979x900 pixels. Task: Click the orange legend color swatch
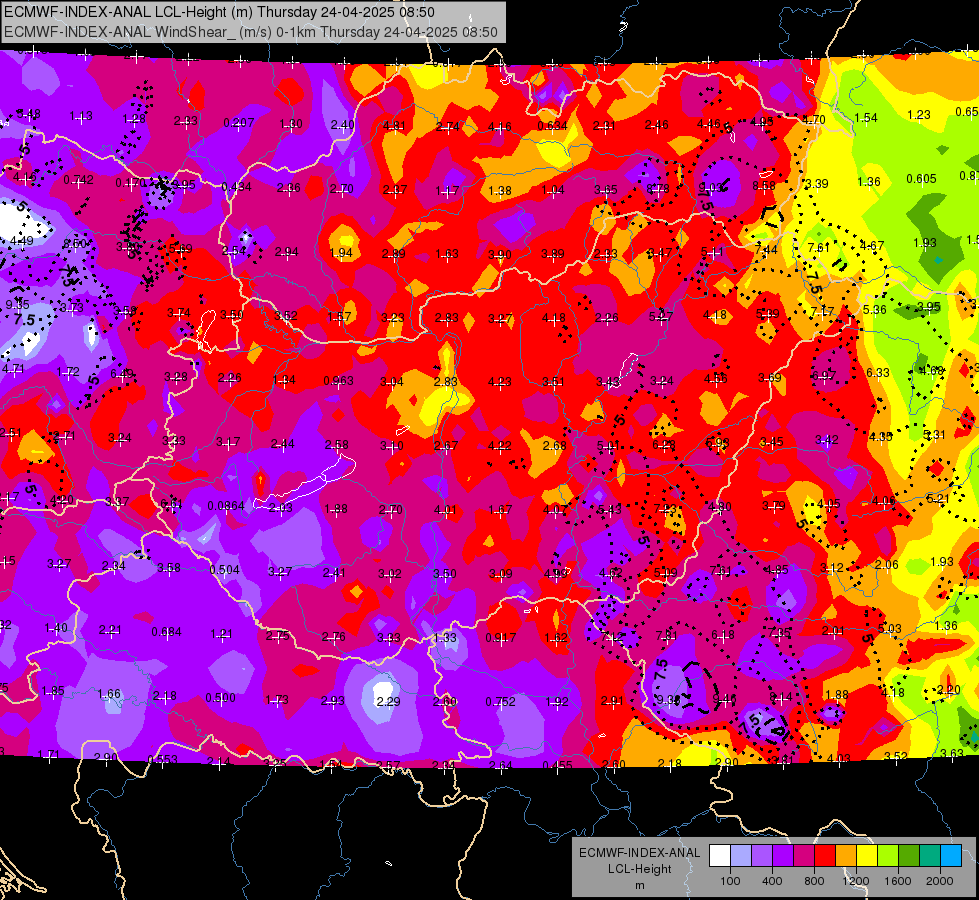[846, 856]
